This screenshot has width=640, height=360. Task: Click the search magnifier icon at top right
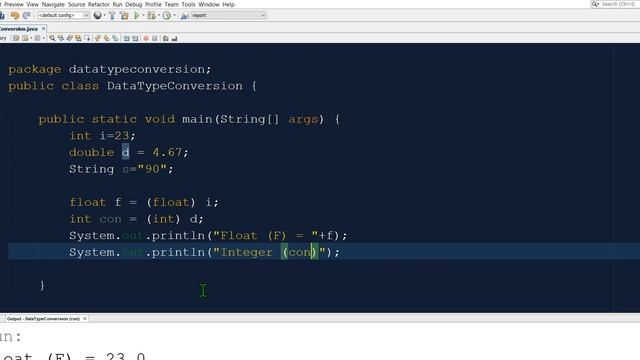point(595,4)
